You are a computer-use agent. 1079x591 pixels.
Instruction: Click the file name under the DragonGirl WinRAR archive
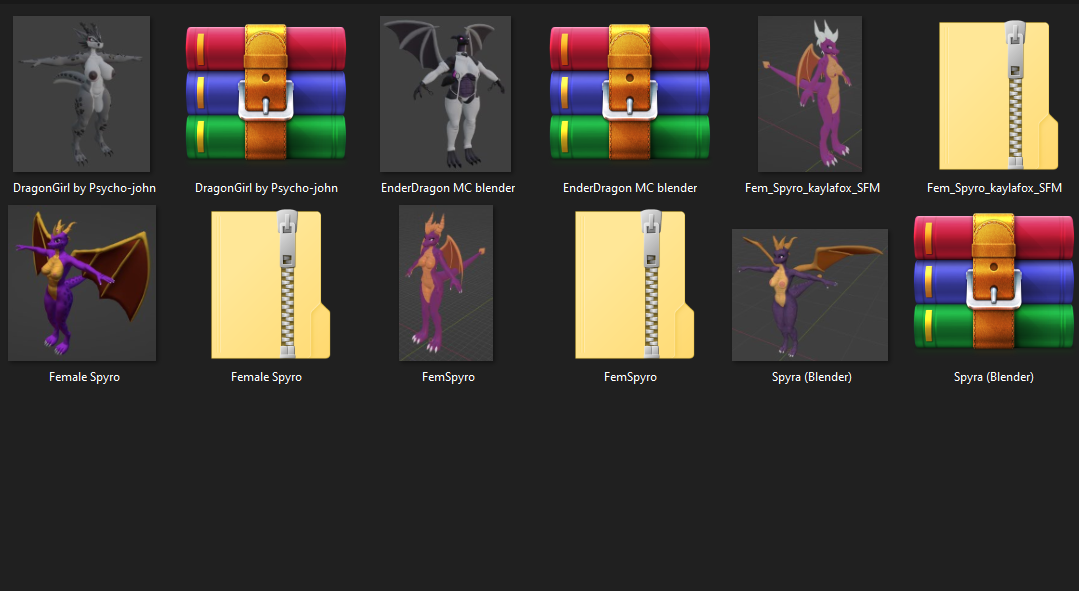[266, 188]
